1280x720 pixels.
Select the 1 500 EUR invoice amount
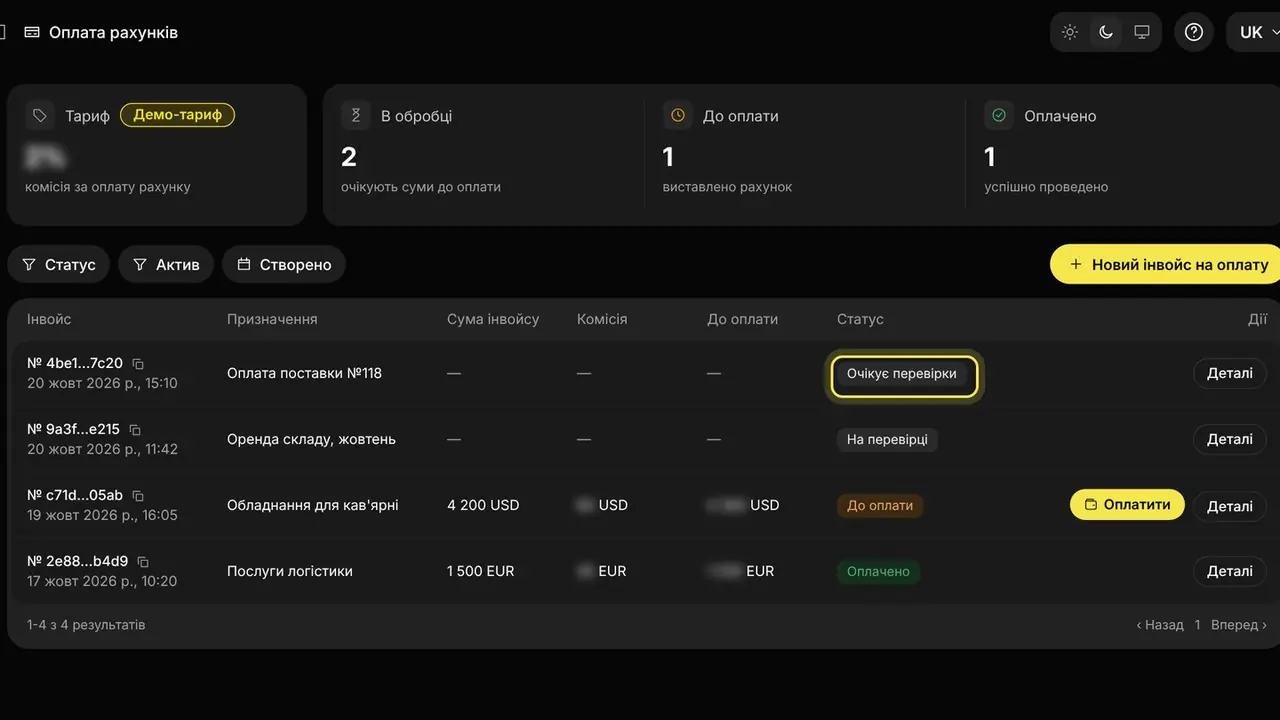pos(481,571)
